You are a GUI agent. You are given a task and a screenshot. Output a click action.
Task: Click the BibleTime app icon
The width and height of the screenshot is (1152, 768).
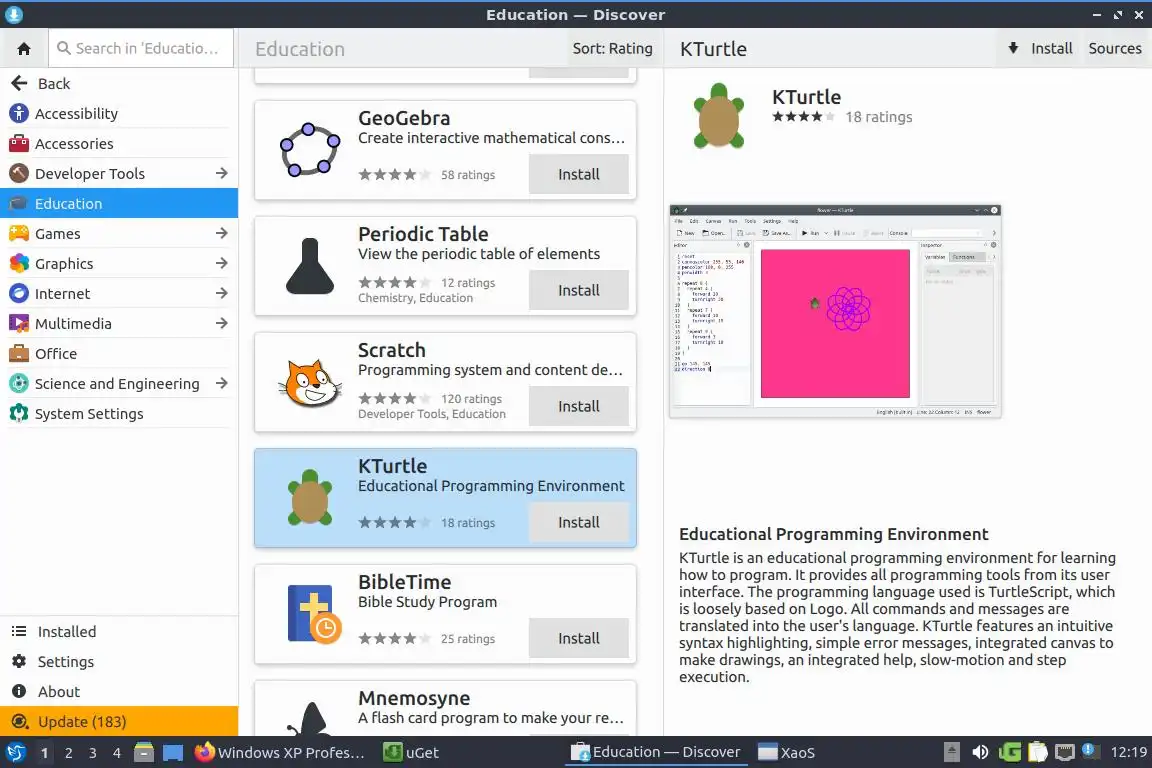pyautogui.click(x=314, y=614)
